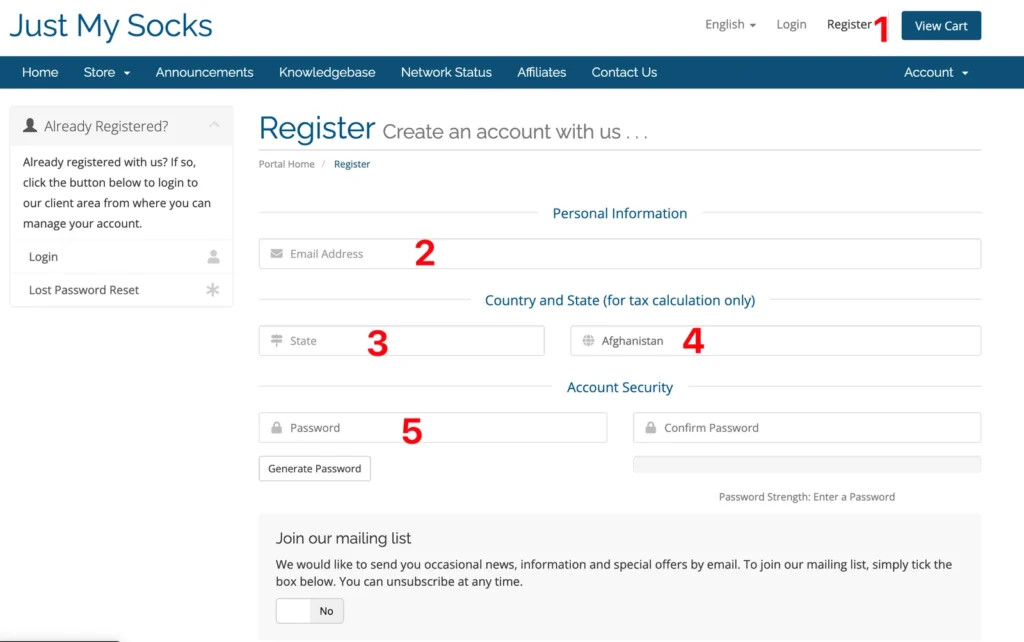Click the asterisk icon beside Lost Password Reset
Image resolution: width=1024 pixels, height=642 pixels.
(212, 290)
